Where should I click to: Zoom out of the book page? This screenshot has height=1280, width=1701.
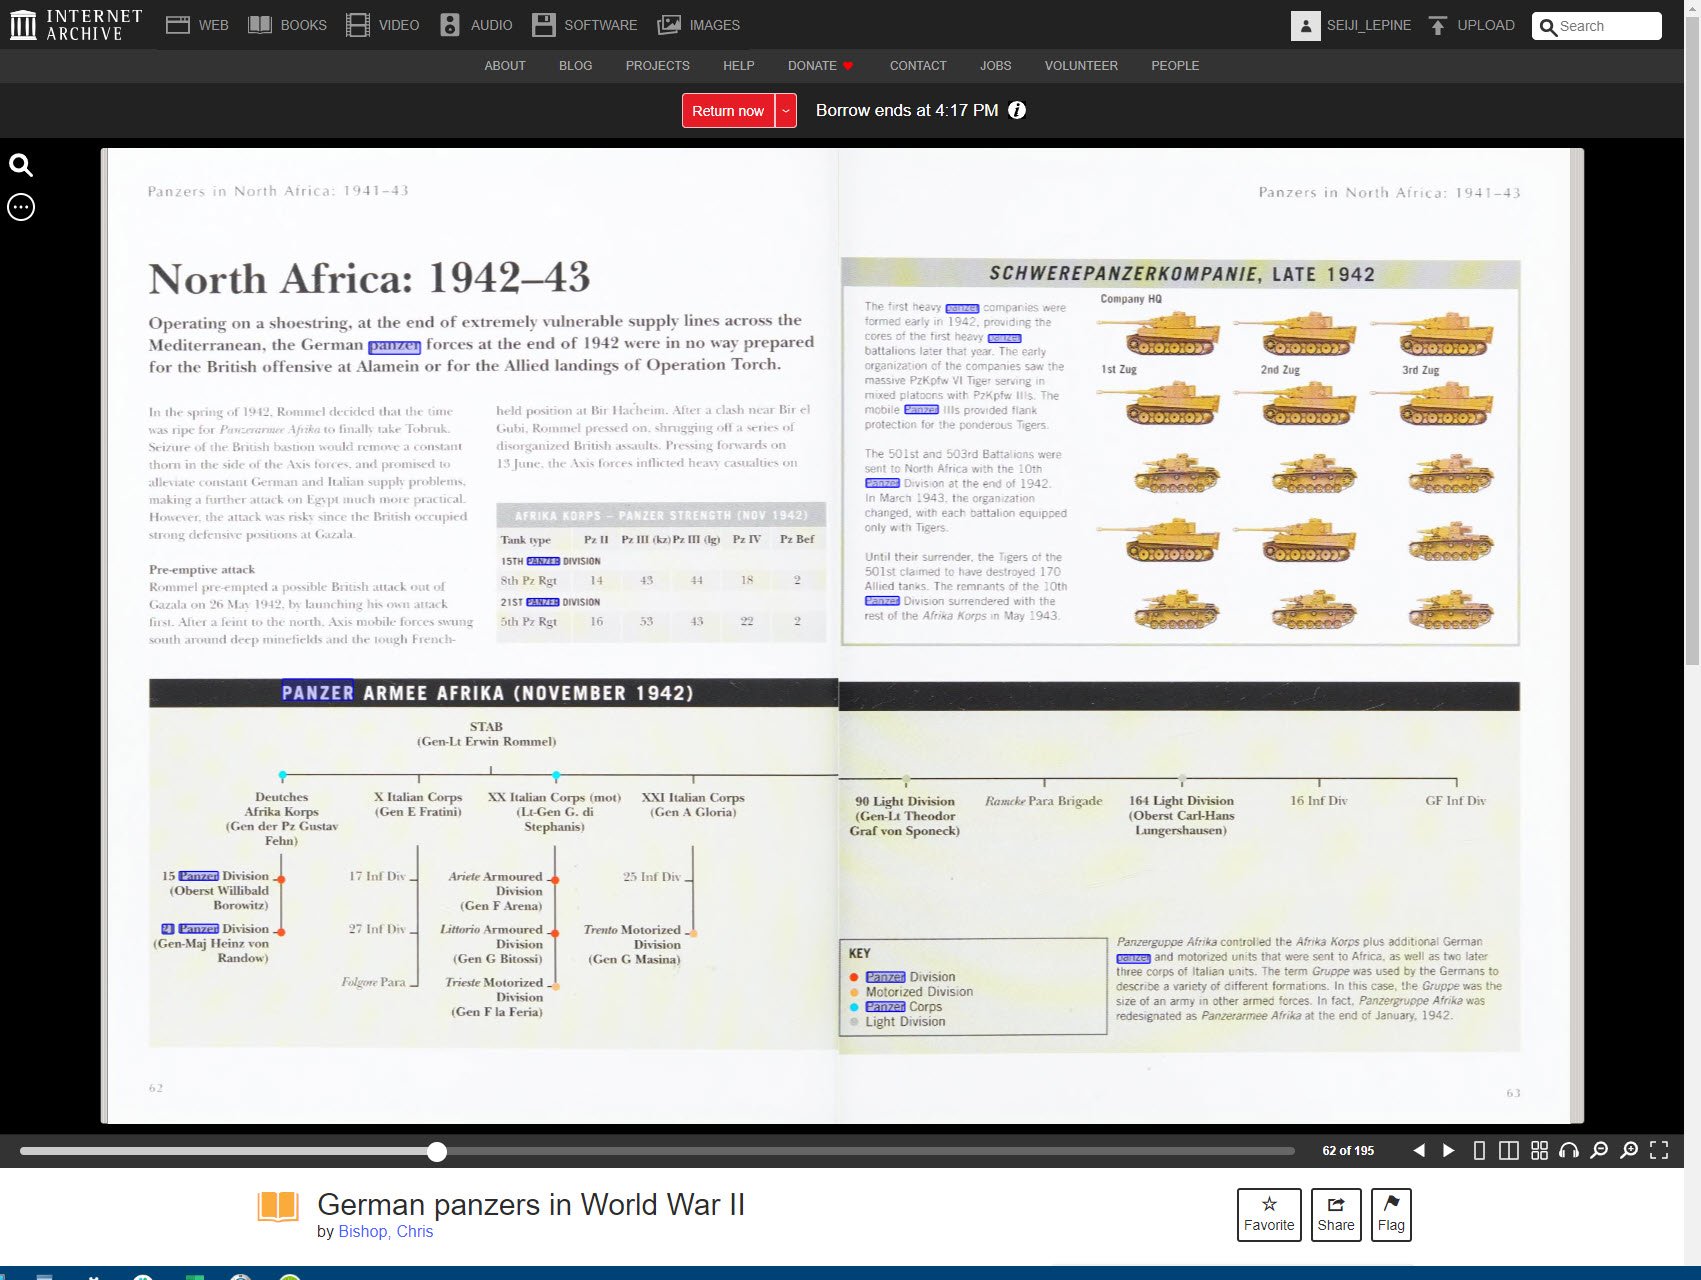1599,1151
